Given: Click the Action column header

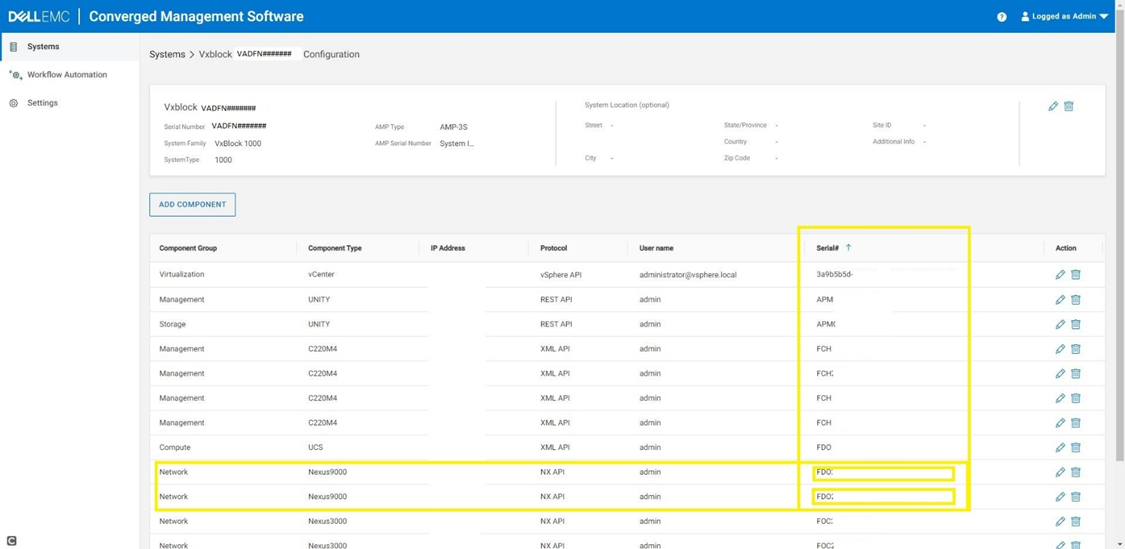Looking at the screenshot, I should point(1065,248).
